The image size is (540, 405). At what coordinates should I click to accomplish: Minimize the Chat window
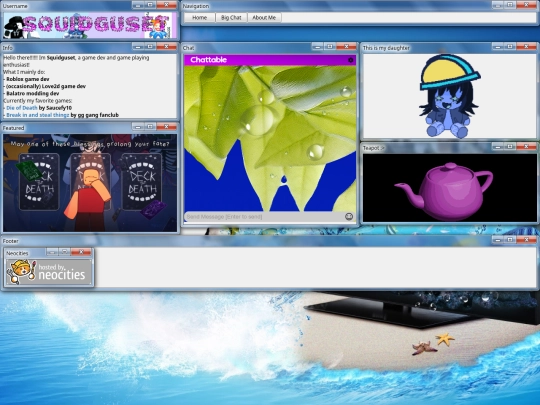(318, 46)
